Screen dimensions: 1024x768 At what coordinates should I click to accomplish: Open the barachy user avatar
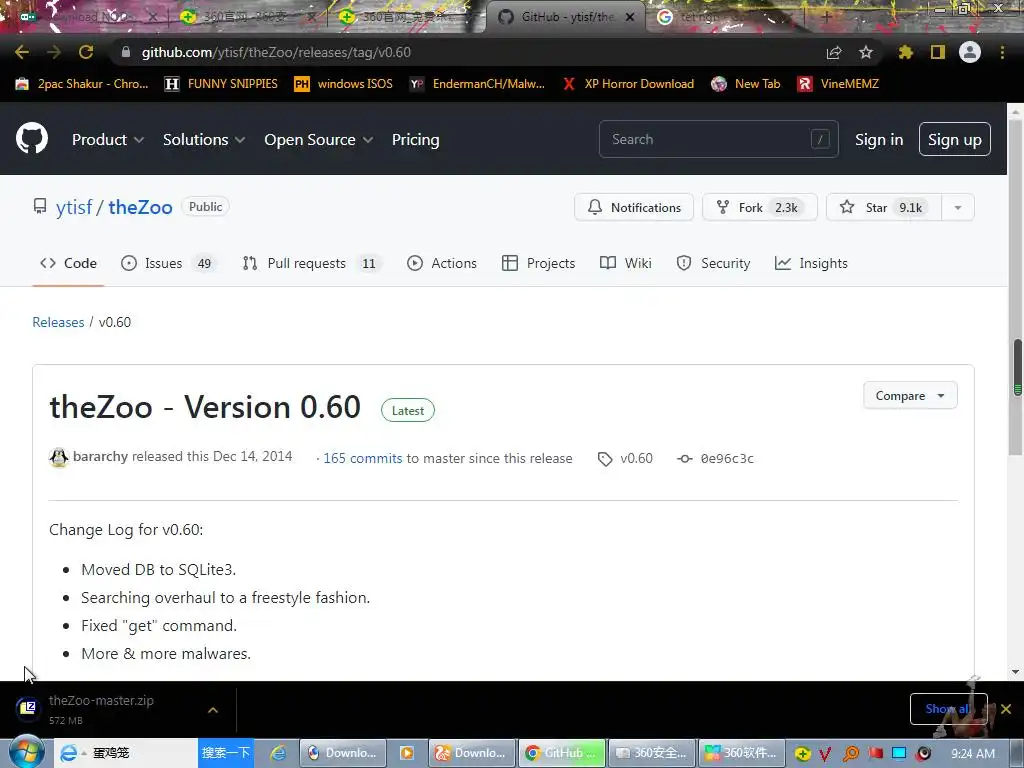coord(59,457)
